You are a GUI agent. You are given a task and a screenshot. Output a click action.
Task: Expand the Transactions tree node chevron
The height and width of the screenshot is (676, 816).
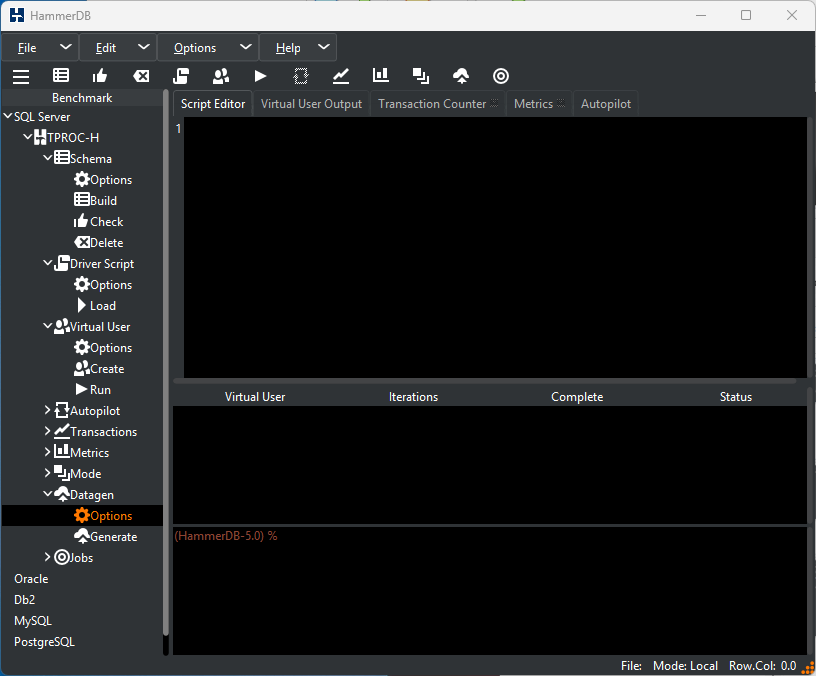click(47, 431)
